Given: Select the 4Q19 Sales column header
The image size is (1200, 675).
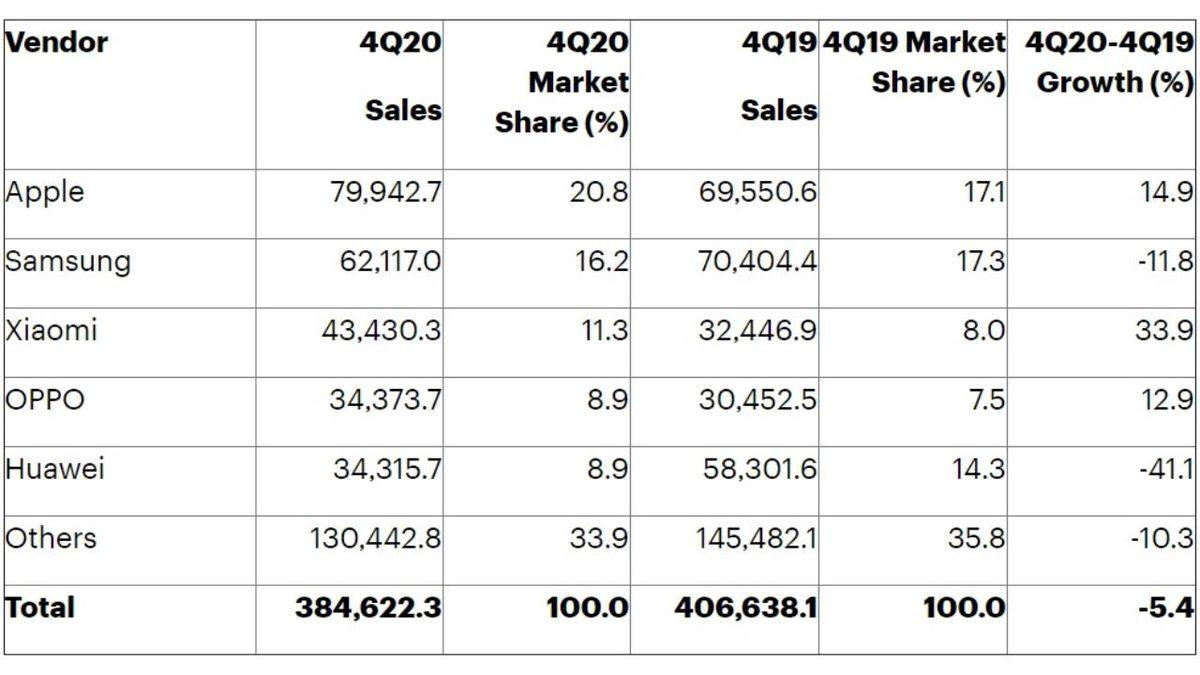Looking at the screenshot, I should [x=779, y=76].
